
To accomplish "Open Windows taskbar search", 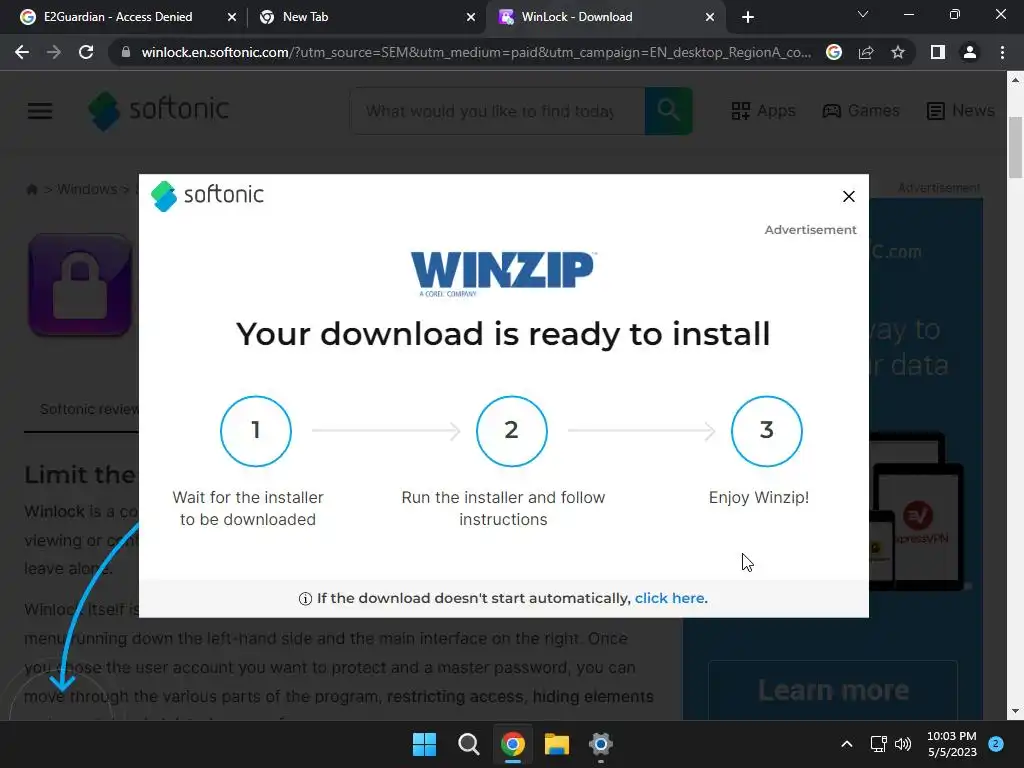I will [468, 744].
